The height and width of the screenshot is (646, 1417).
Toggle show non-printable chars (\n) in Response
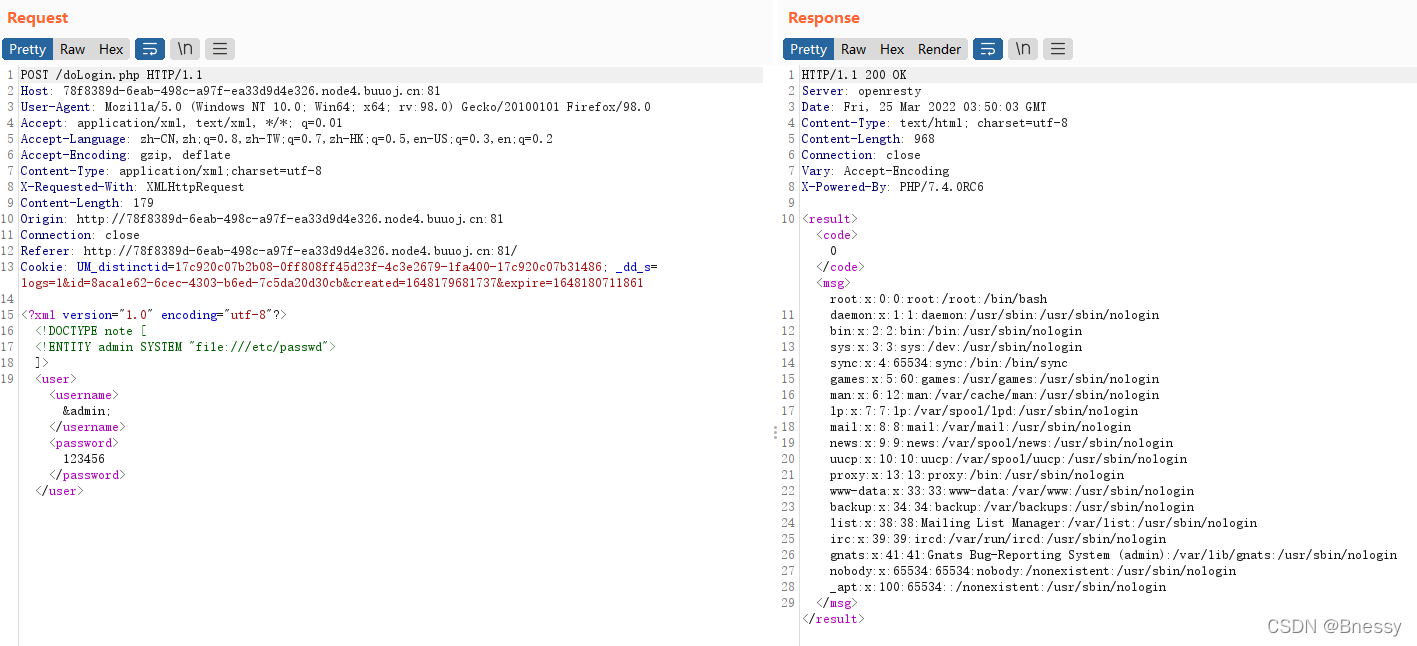[x=1022, y=49]
